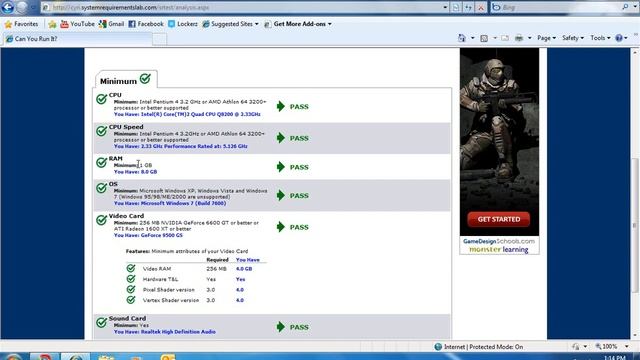
Task: Click 'You Have: 8.0 GB' RAM text
Action: click(x=135, y=172)
